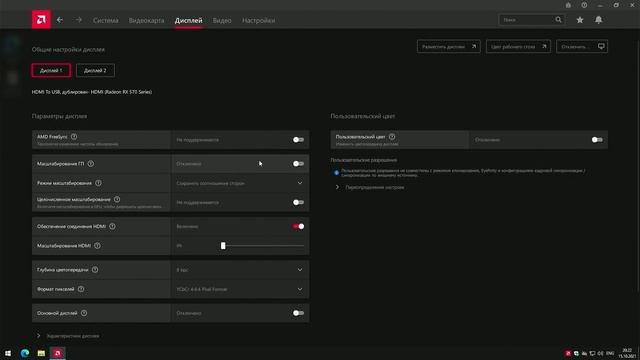Click Масштабирование HDMI slider handle
640x360 pixels.
coord(223,246)
